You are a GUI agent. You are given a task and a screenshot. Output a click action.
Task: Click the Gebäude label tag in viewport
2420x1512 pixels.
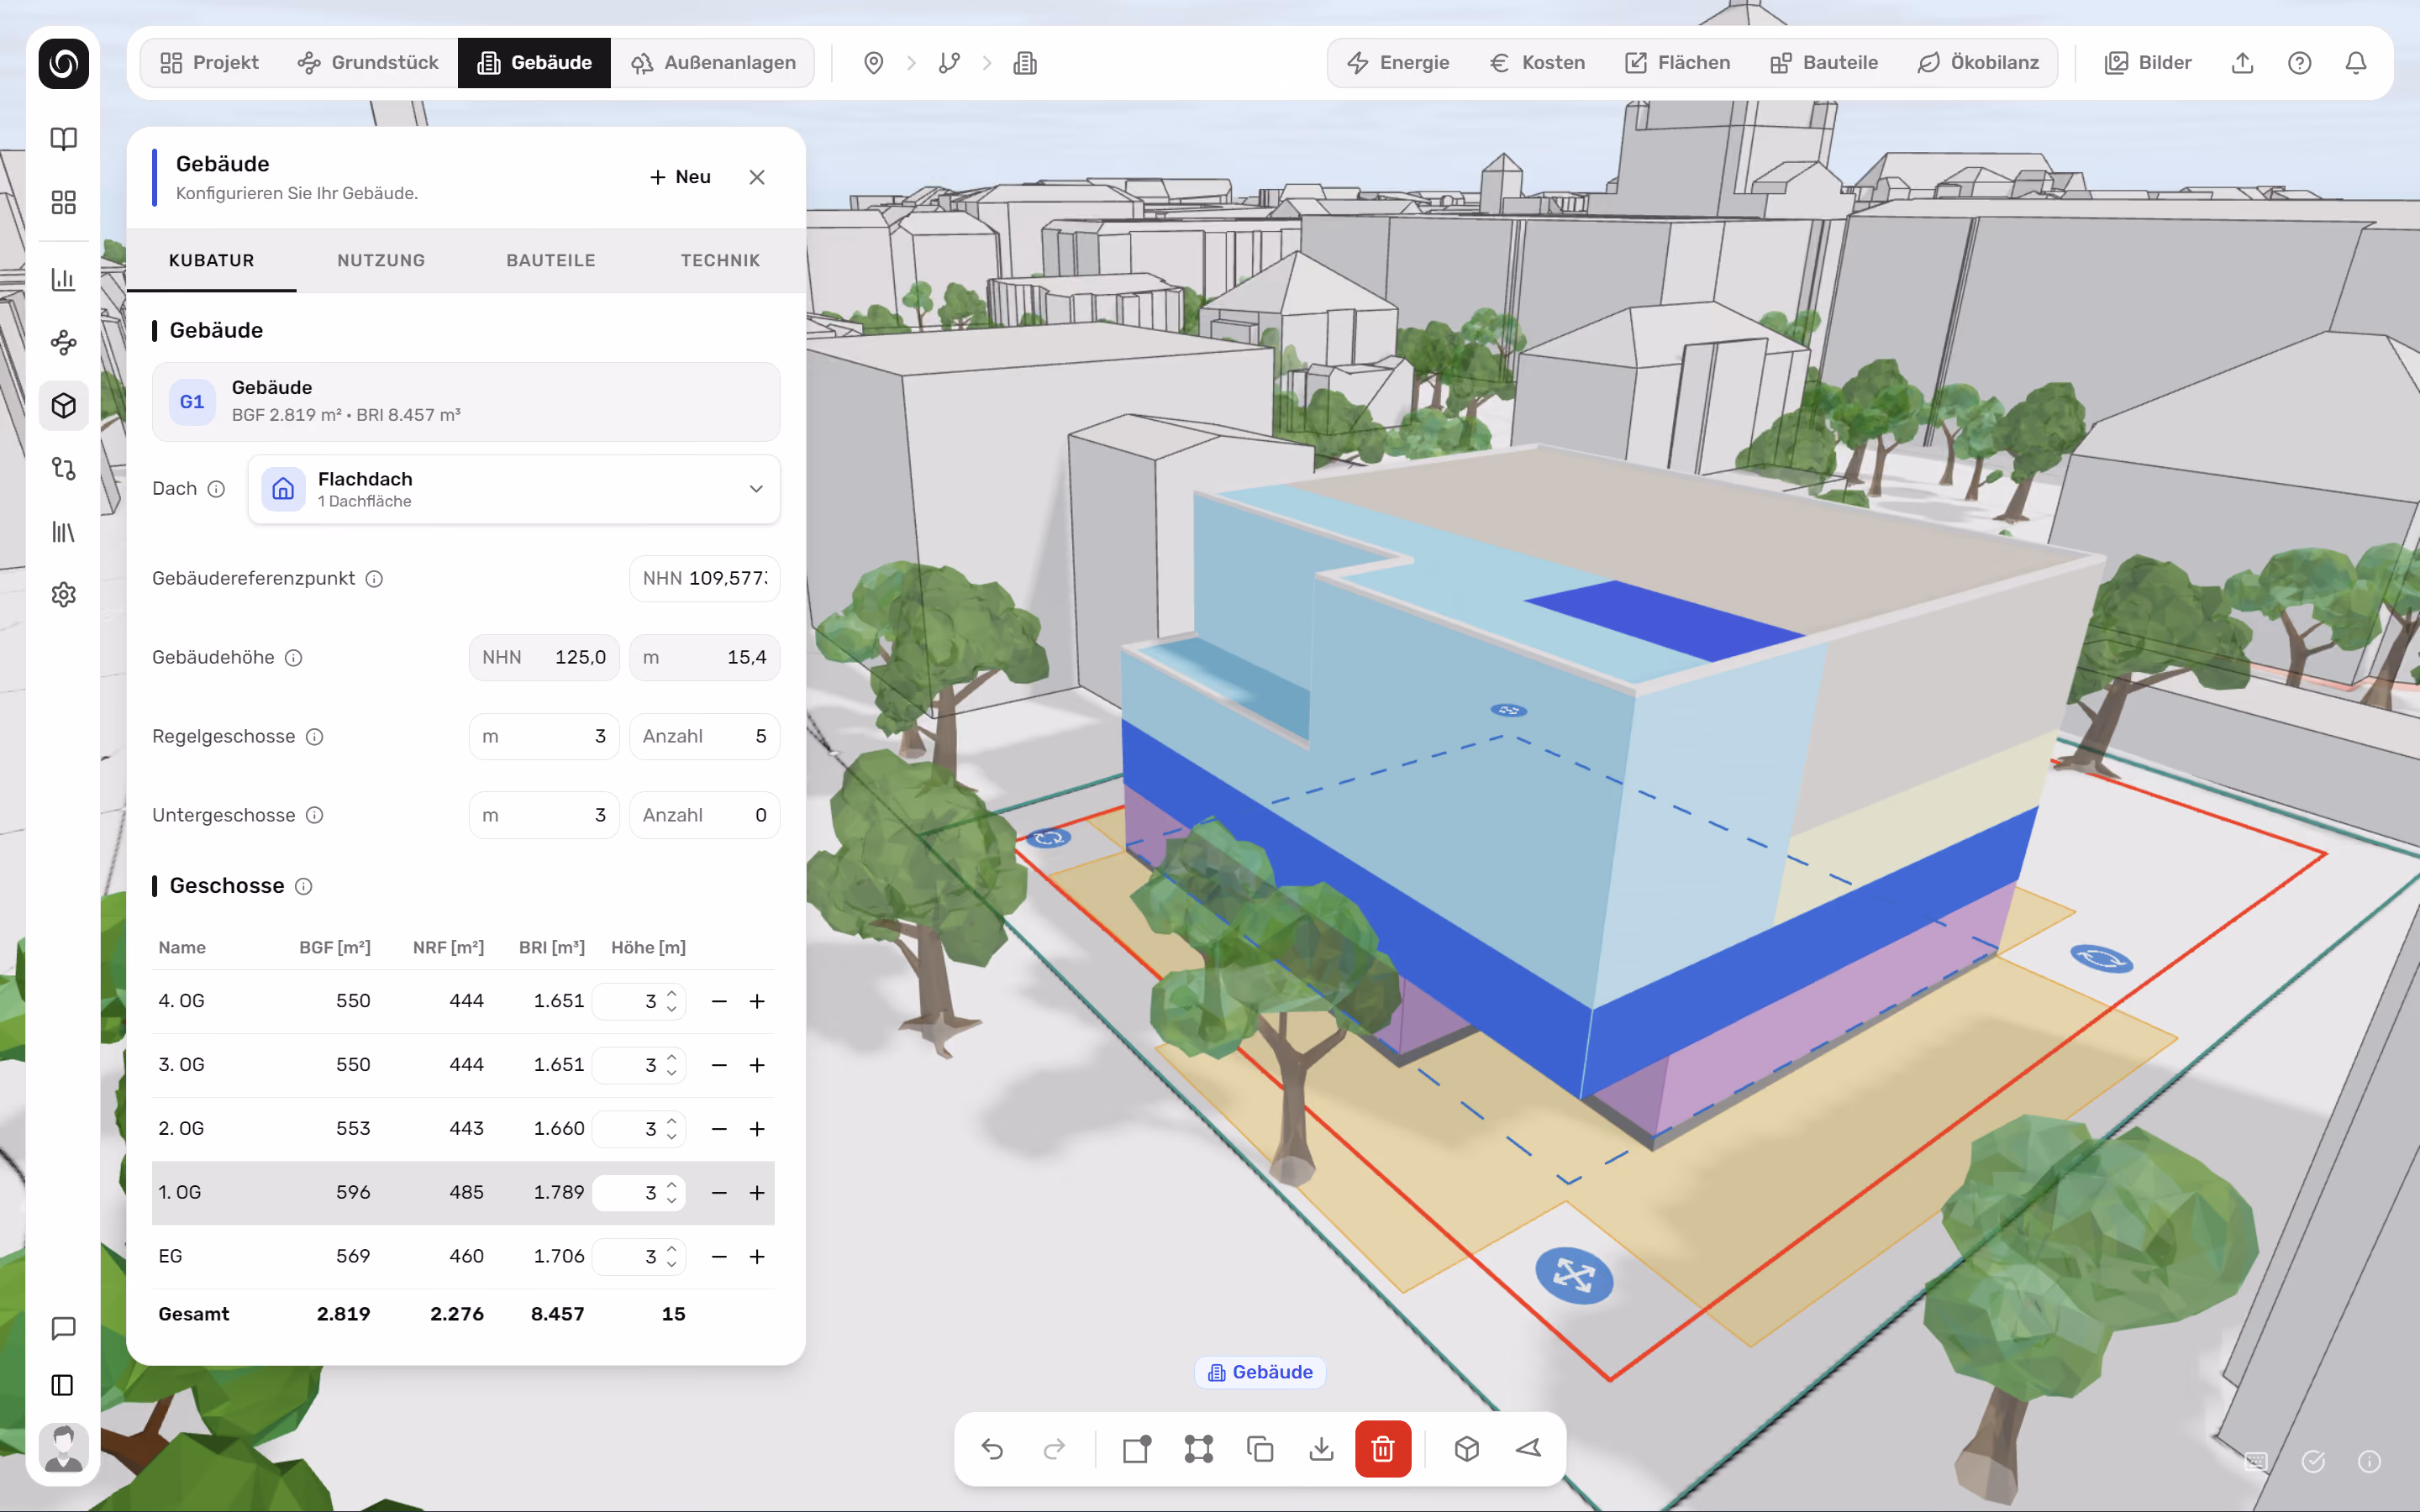click(1260, 1372)
